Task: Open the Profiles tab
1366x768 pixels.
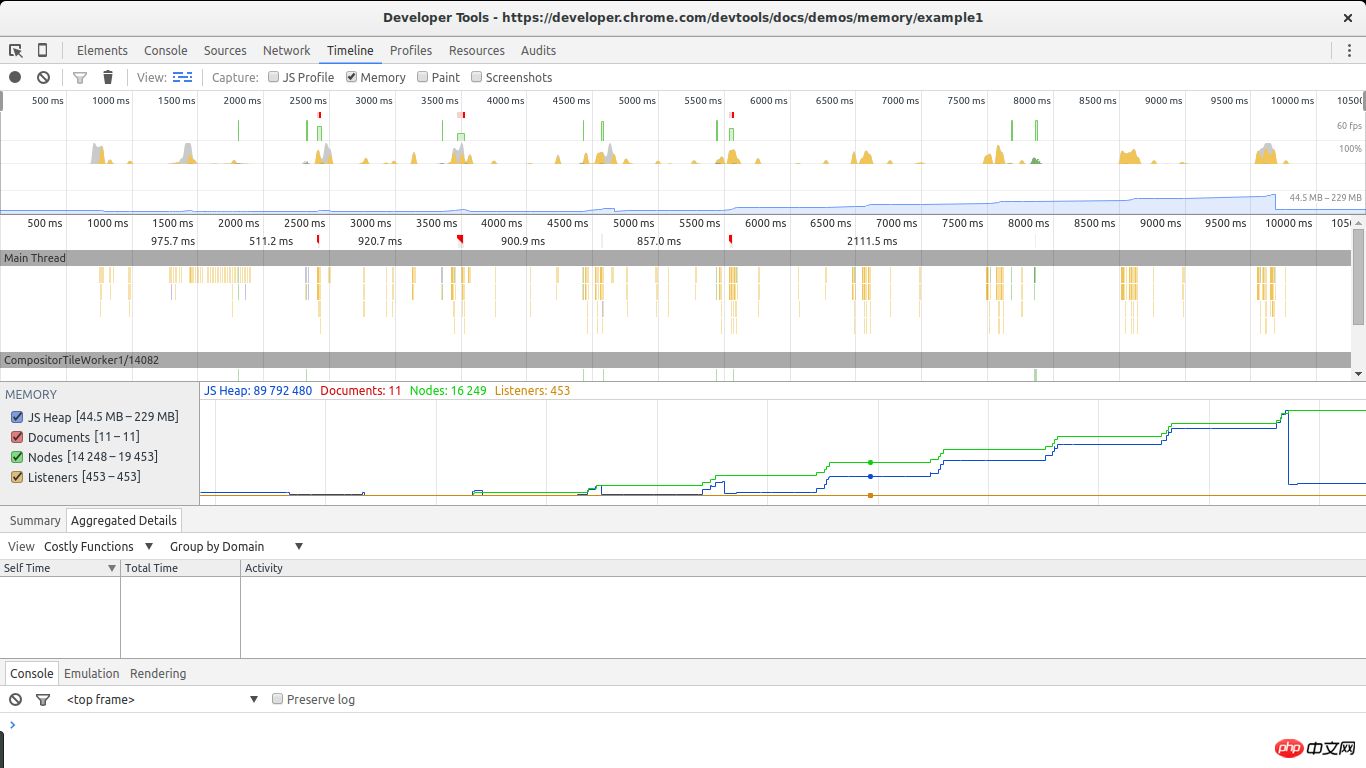Action: click(x=411, y=50)
